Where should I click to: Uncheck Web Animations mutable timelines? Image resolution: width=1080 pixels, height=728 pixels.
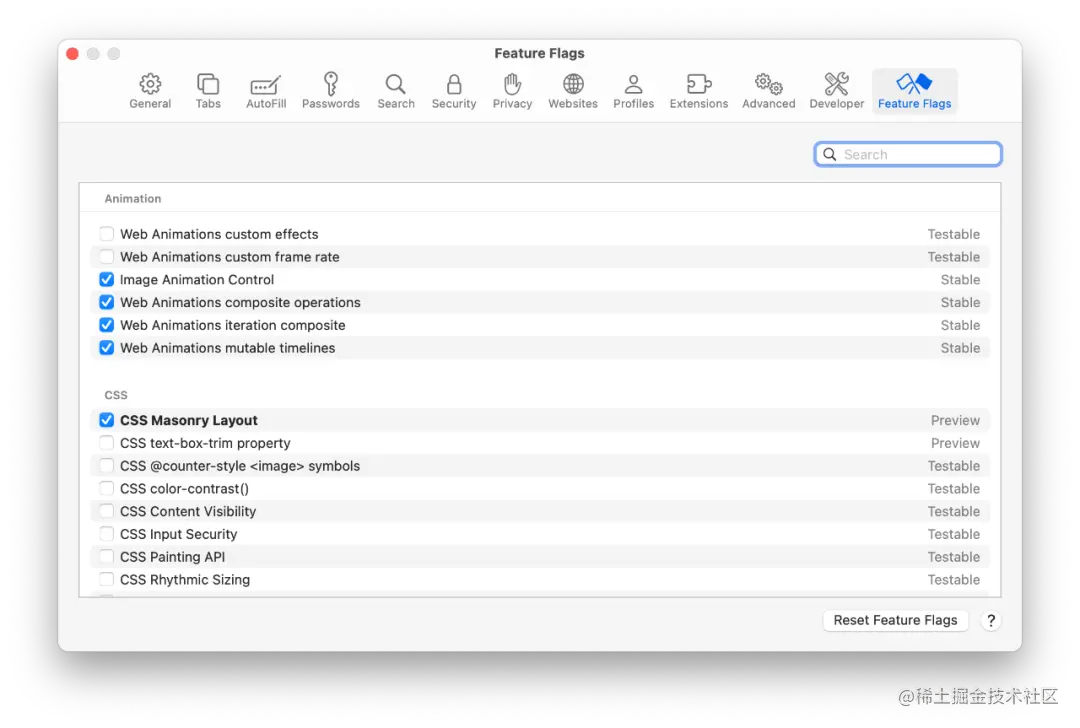tap(107, 348)
